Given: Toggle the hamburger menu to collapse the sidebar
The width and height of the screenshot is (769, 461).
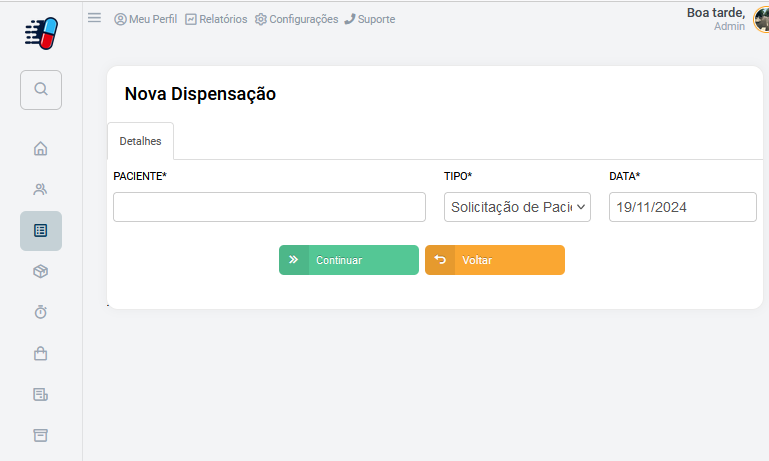Looking at the screenshot, I should [95, 18].
